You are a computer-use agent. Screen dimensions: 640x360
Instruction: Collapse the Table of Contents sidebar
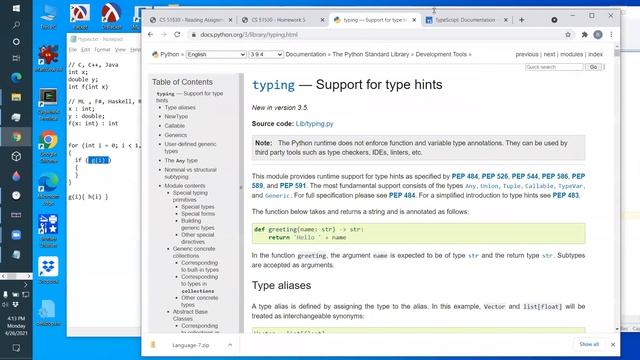click(241, 188)
